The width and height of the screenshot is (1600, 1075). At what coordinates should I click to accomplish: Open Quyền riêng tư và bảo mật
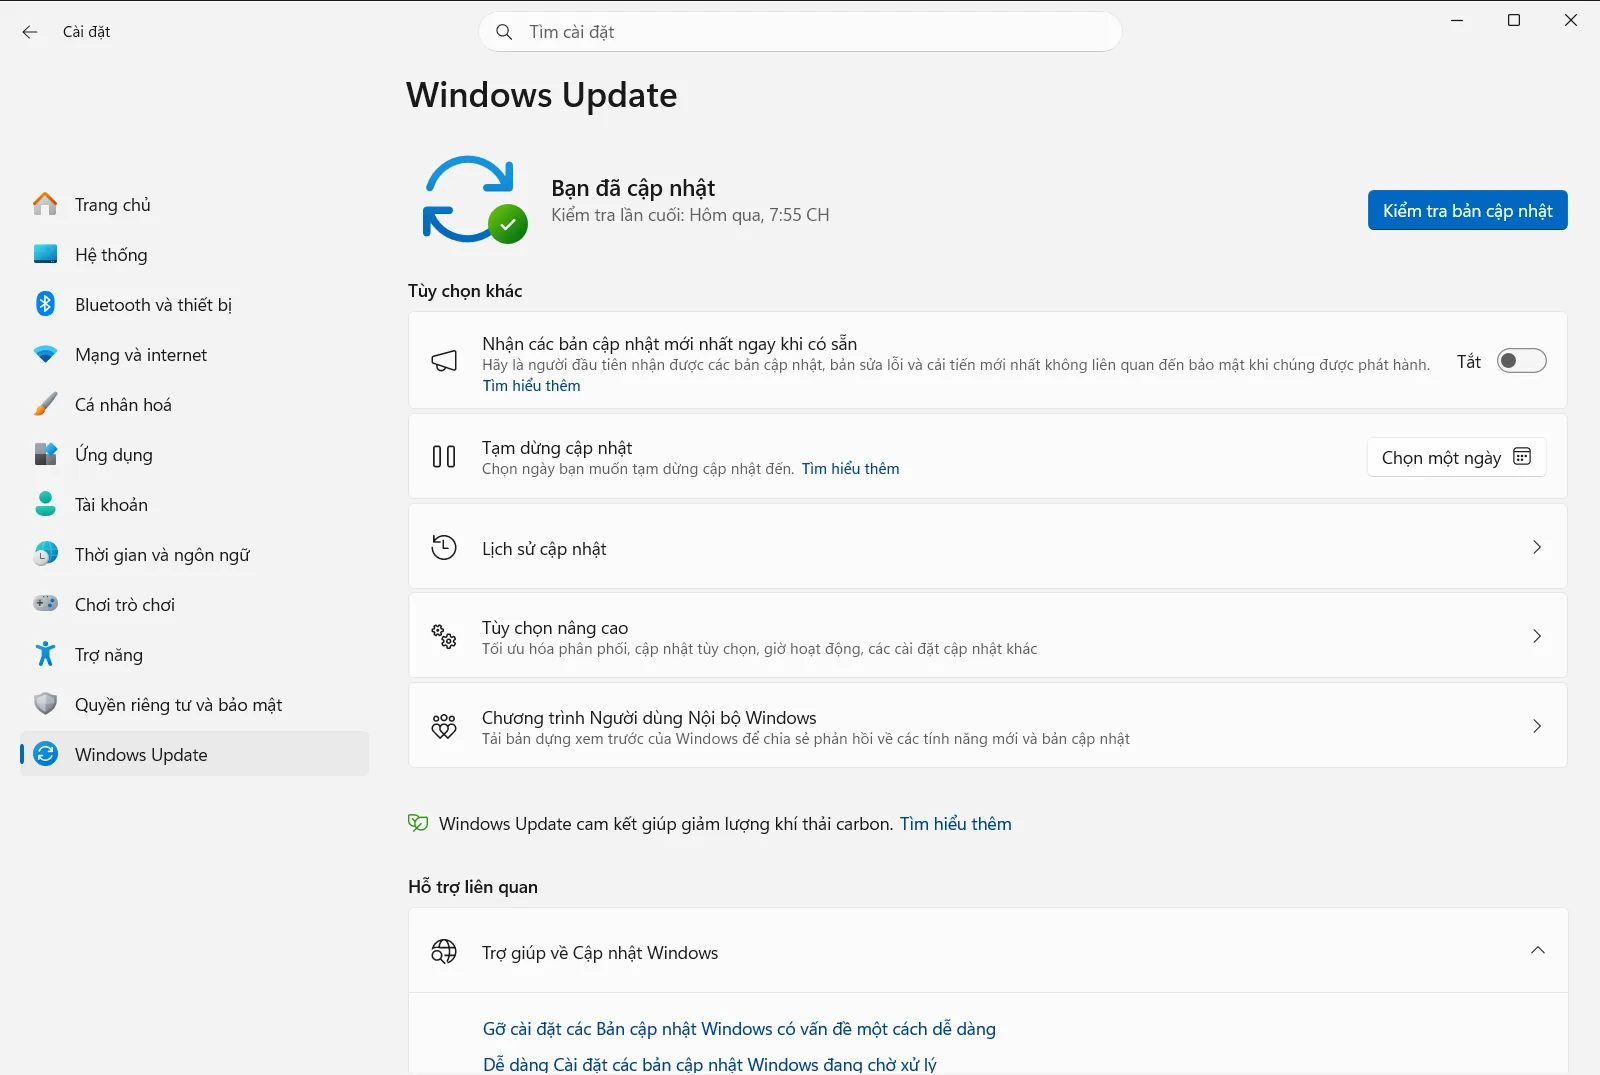(194, 704)
